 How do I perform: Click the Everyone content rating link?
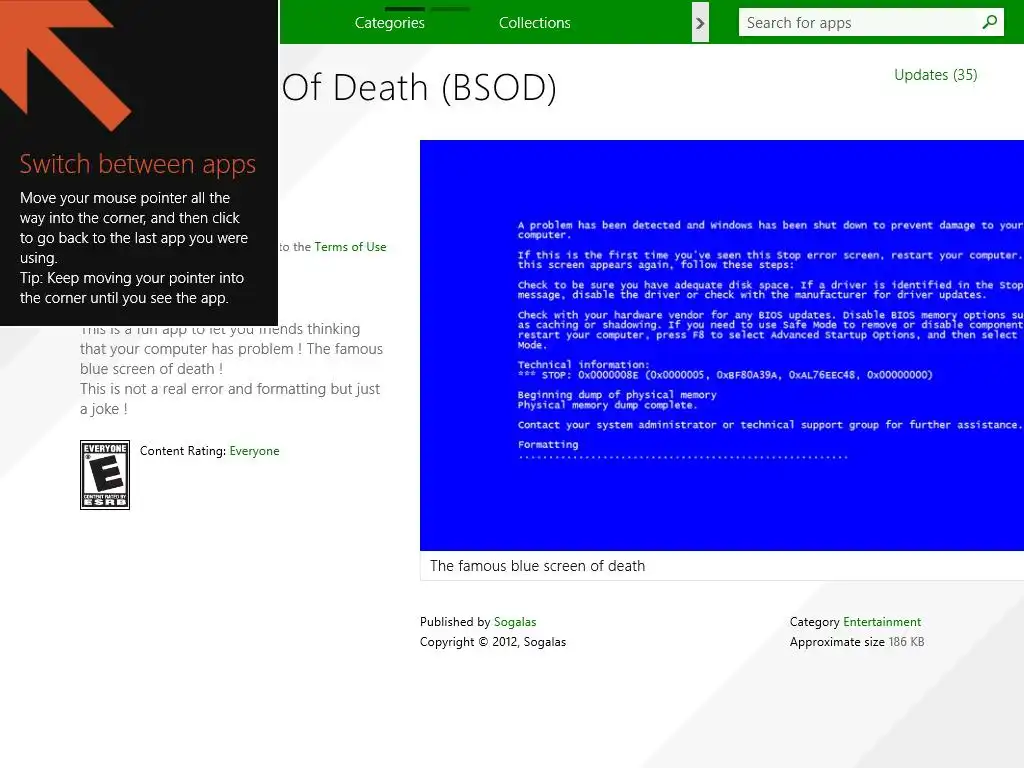(x=254, y=451)
